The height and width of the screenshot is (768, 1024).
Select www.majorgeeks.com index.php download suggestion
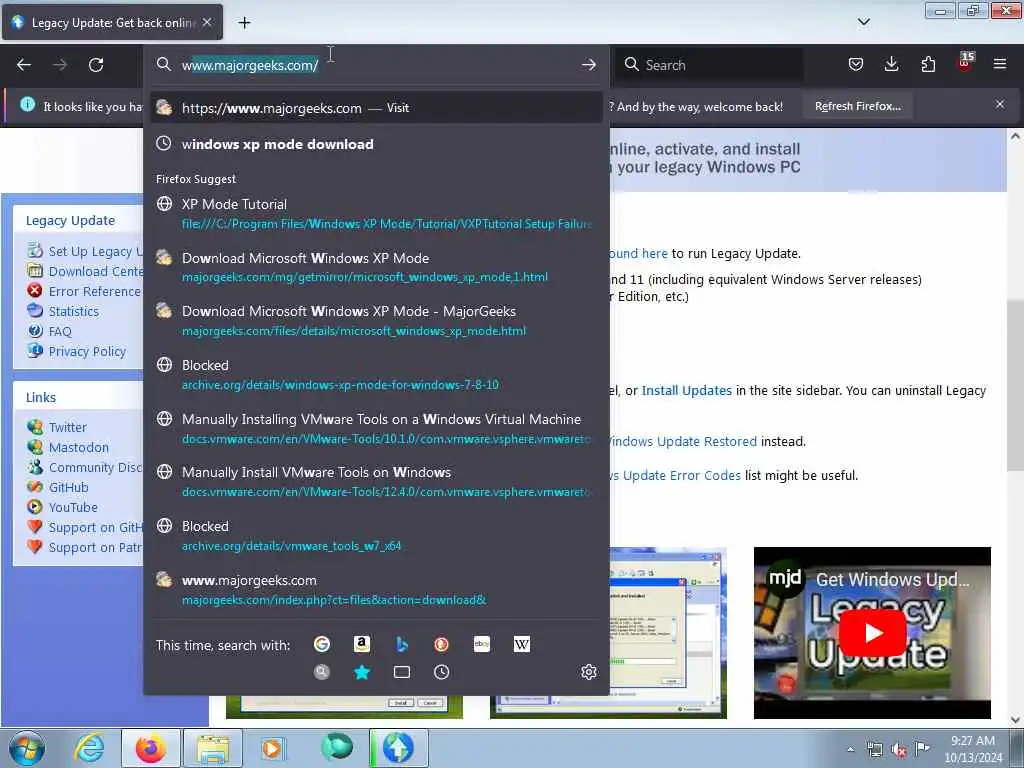376,590
